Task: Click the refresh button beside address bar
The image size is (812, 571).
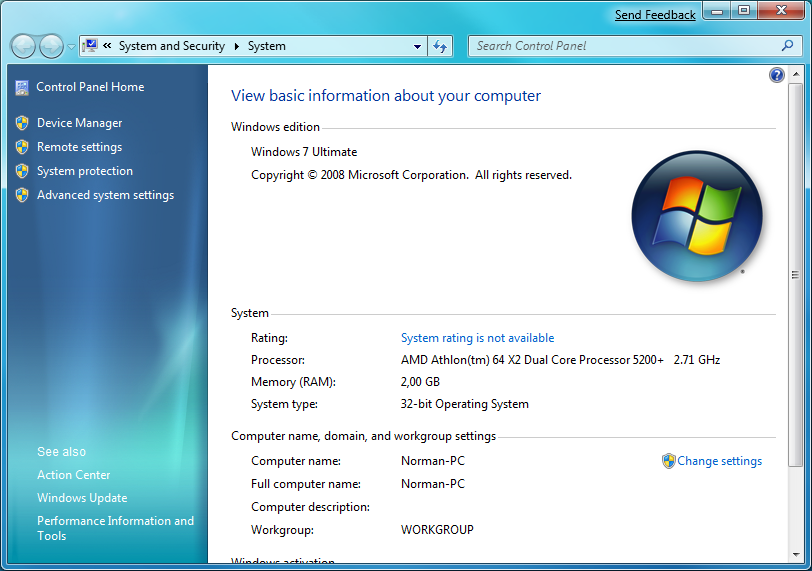Action: [440, 46]
